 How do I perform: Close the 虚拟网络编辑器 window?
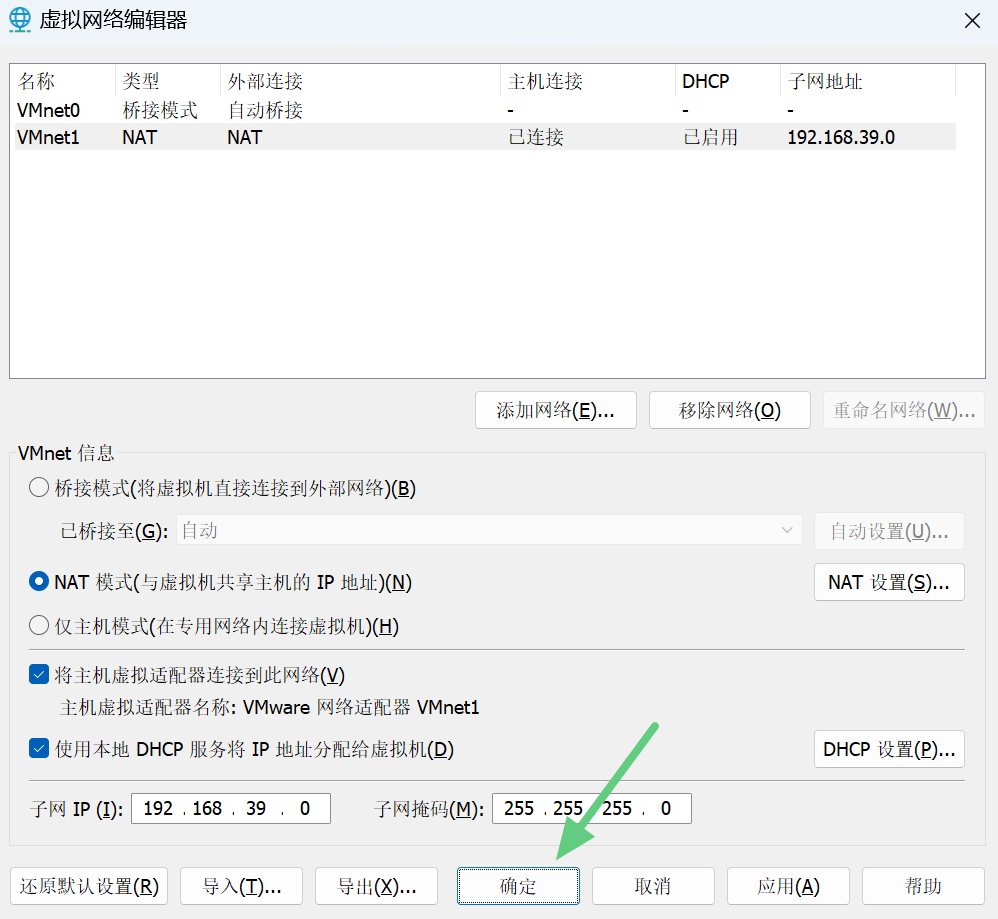tap(972, 21)
